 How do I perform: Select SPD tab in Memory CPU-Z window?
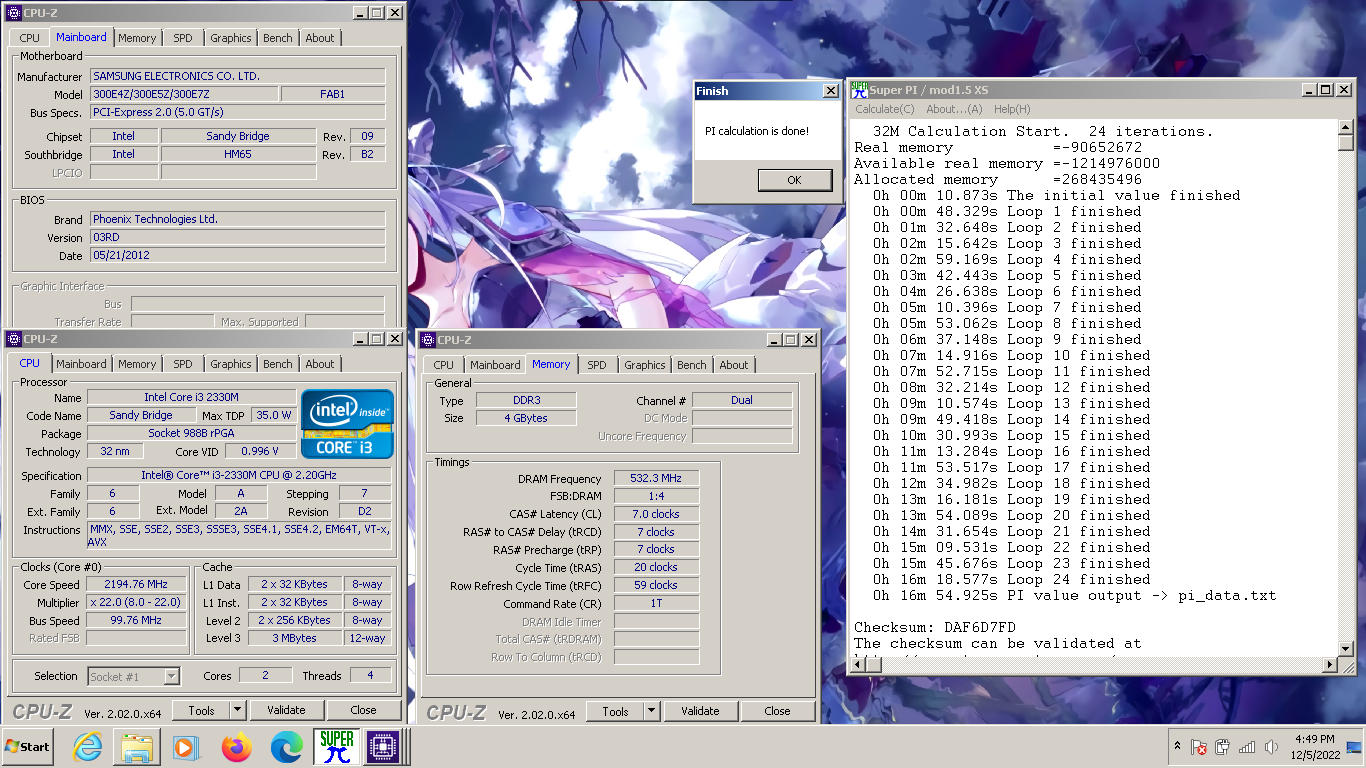(597, 365)
